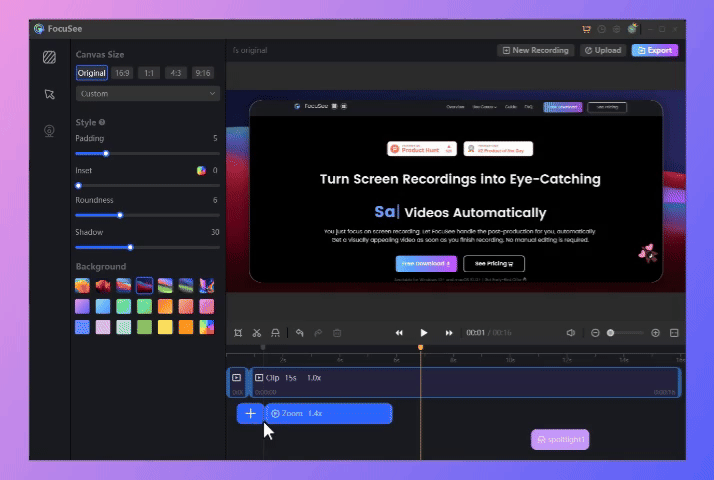Click the help icon next to Style
714x480 pixels.
(102, 122)
